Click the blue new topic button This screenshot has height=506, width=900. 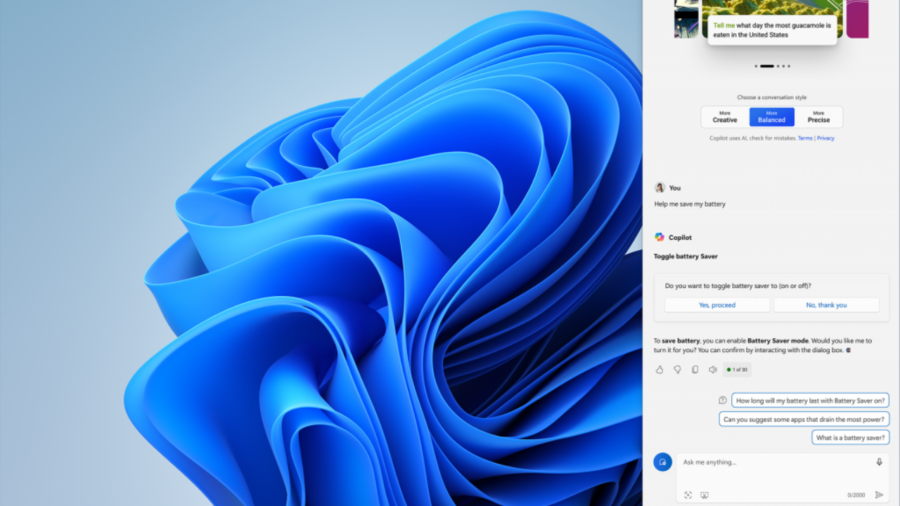[662, 462]
